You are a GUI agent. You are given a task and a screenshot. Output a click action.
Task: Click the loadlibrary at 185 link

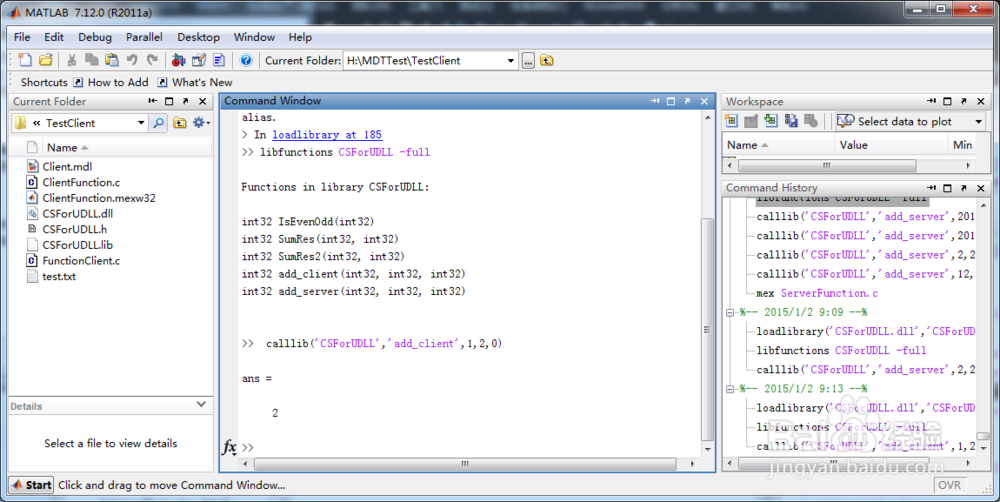point(327,135)
